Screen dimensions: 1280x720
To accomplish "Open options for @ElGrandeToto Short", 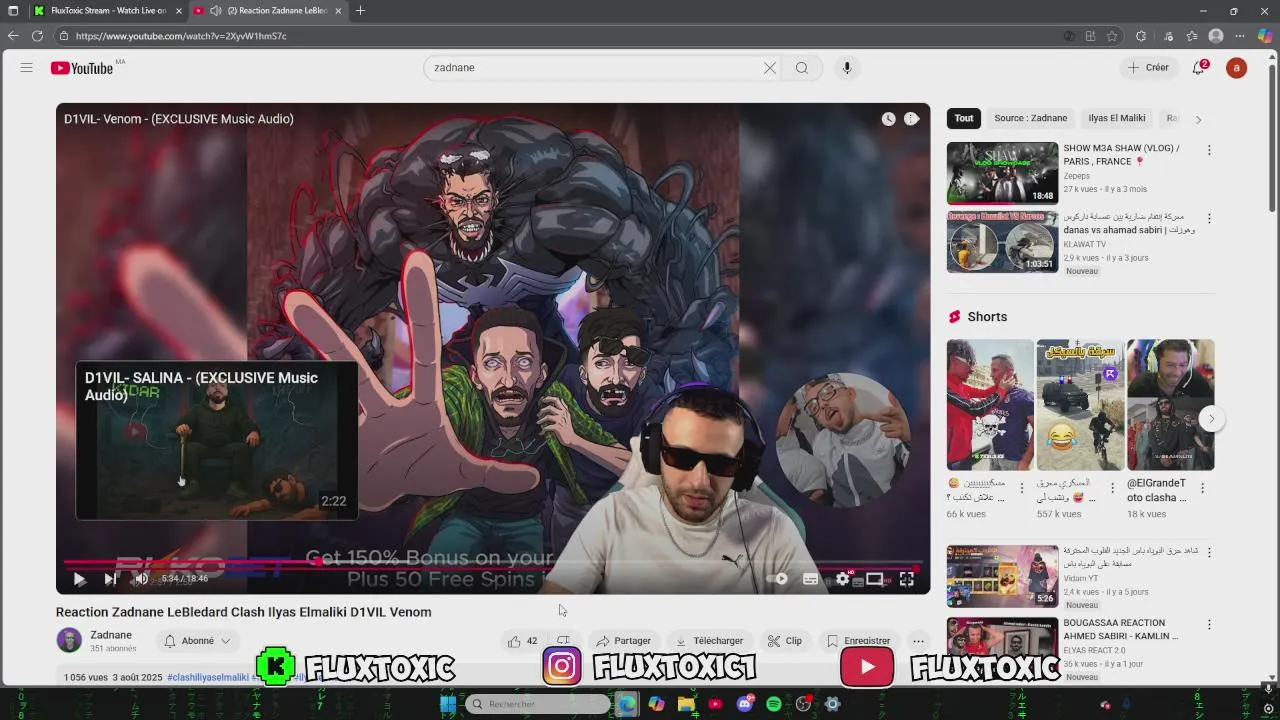I will 1202,488.
